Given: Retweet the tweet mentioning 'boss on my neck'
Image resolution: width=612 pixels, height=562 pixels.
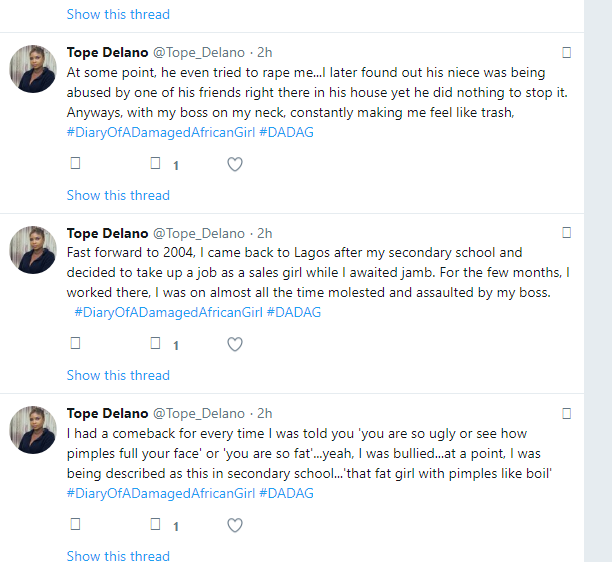Looking at the screenshot, I should 155,164.
